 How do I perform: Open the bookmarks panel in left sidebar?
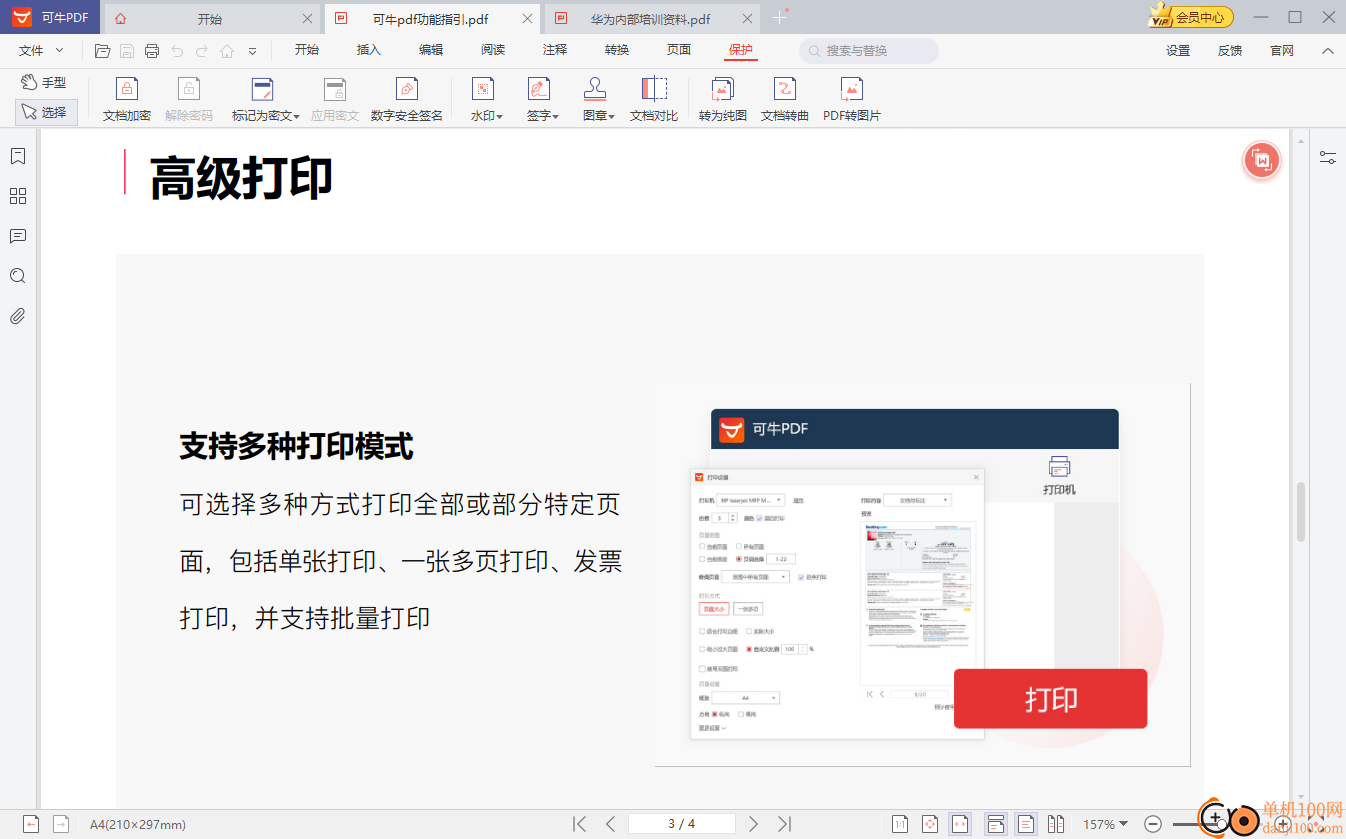pos(17,156)
